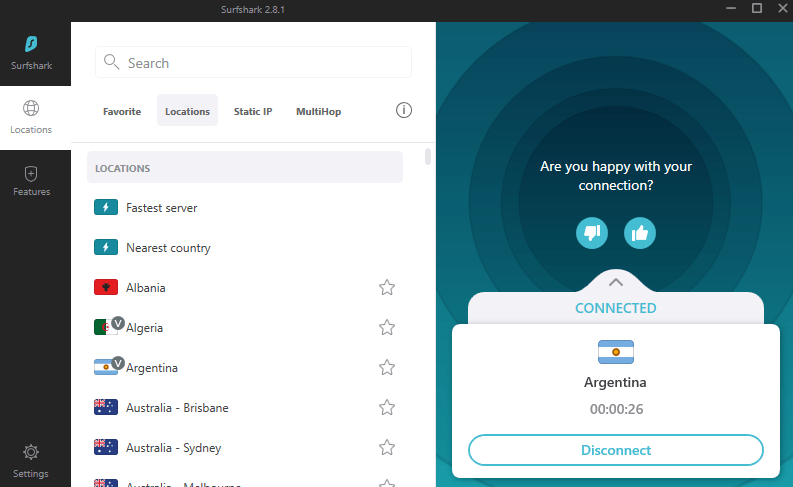The width and height of the screenshot is (793, 487).
Task: Click the Algeria flag icon
Action: [106, 327]
